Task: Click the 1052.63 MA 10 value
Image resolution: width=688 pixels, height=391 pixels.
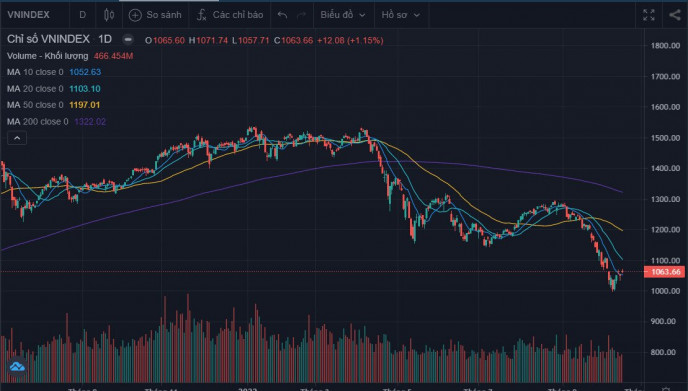Action: (85, 72)
